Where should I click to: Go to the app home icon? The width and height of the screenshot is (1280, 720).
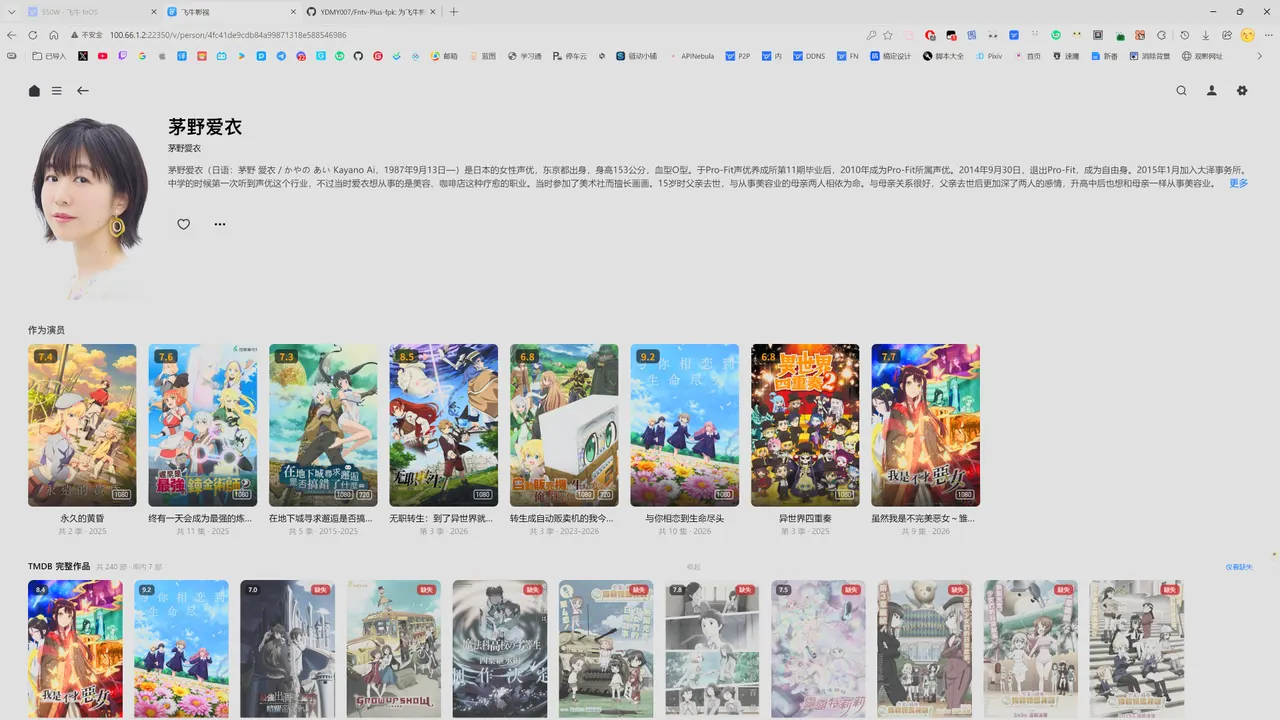[x=34, y=90]
